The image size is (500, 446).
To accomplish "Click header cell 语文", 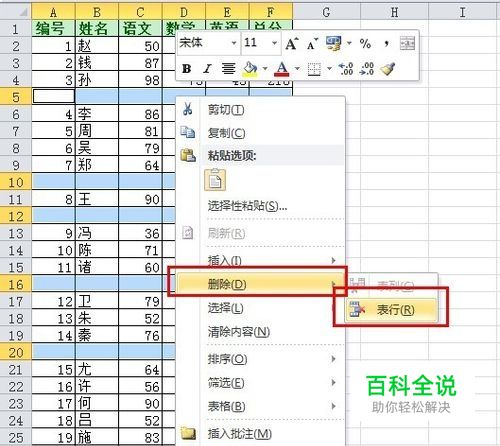I will pos(140,28).
